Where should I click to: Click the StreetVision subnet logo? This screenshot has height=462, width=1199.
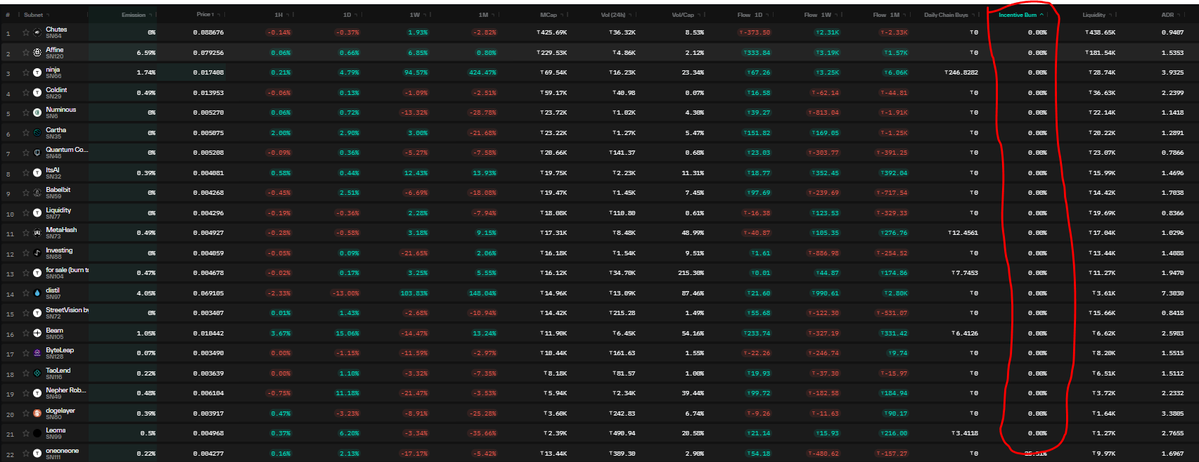[x=37, y=313]
